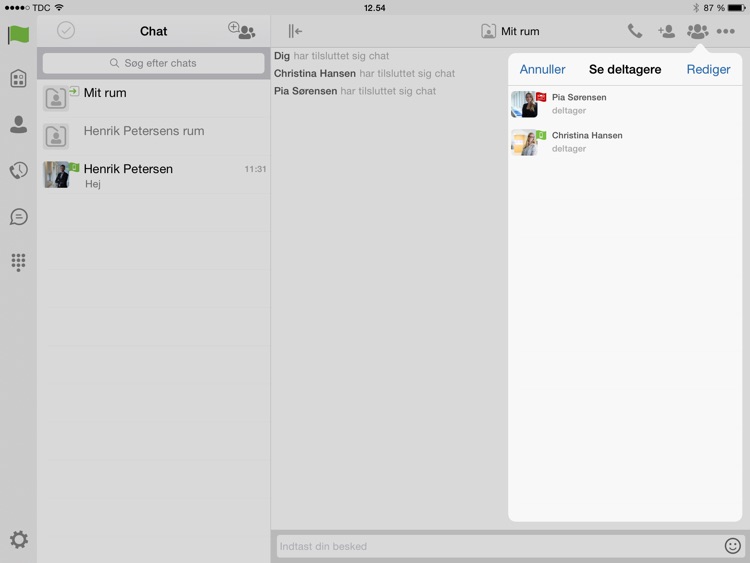This screenshot has height=563, width=750.
Task: Open emoji smiley picker
Action: (732, 546)
